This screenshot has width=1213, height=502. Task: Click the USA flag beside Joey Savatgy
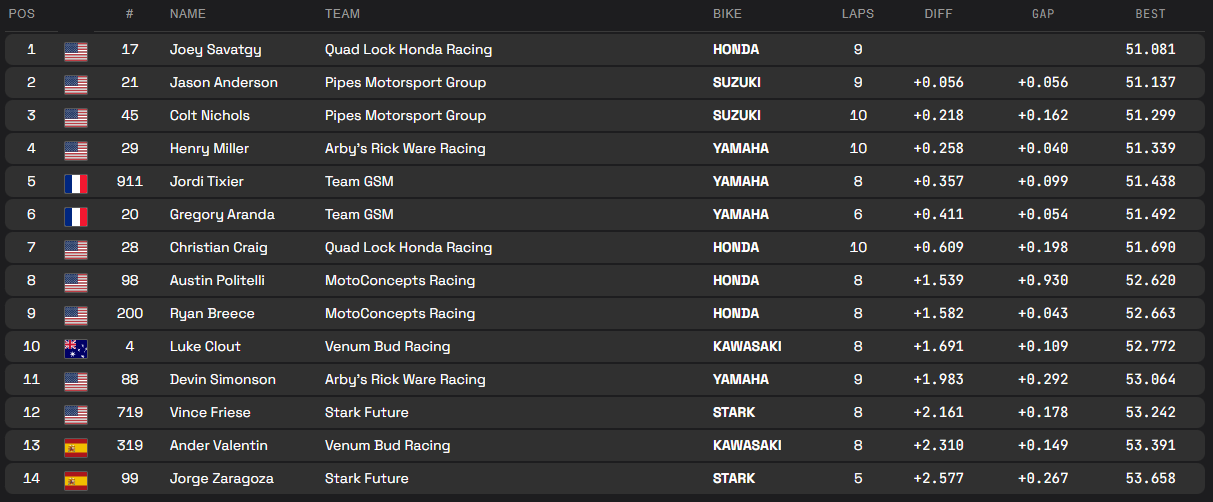point(76,50)
